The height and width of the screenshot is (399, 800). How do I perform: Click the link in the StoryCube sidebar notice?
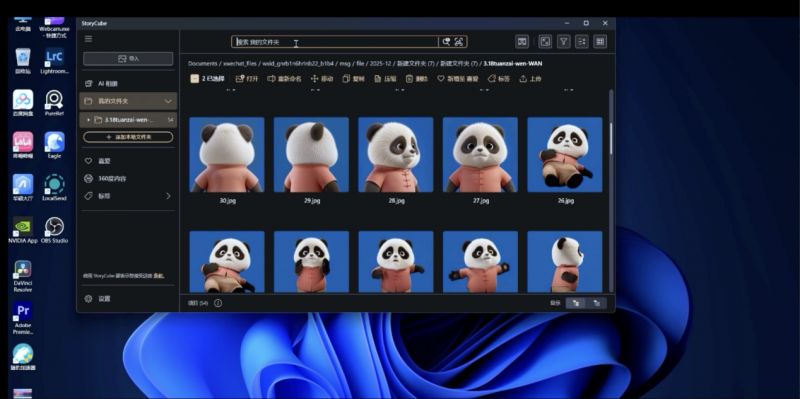click(160, 276)
